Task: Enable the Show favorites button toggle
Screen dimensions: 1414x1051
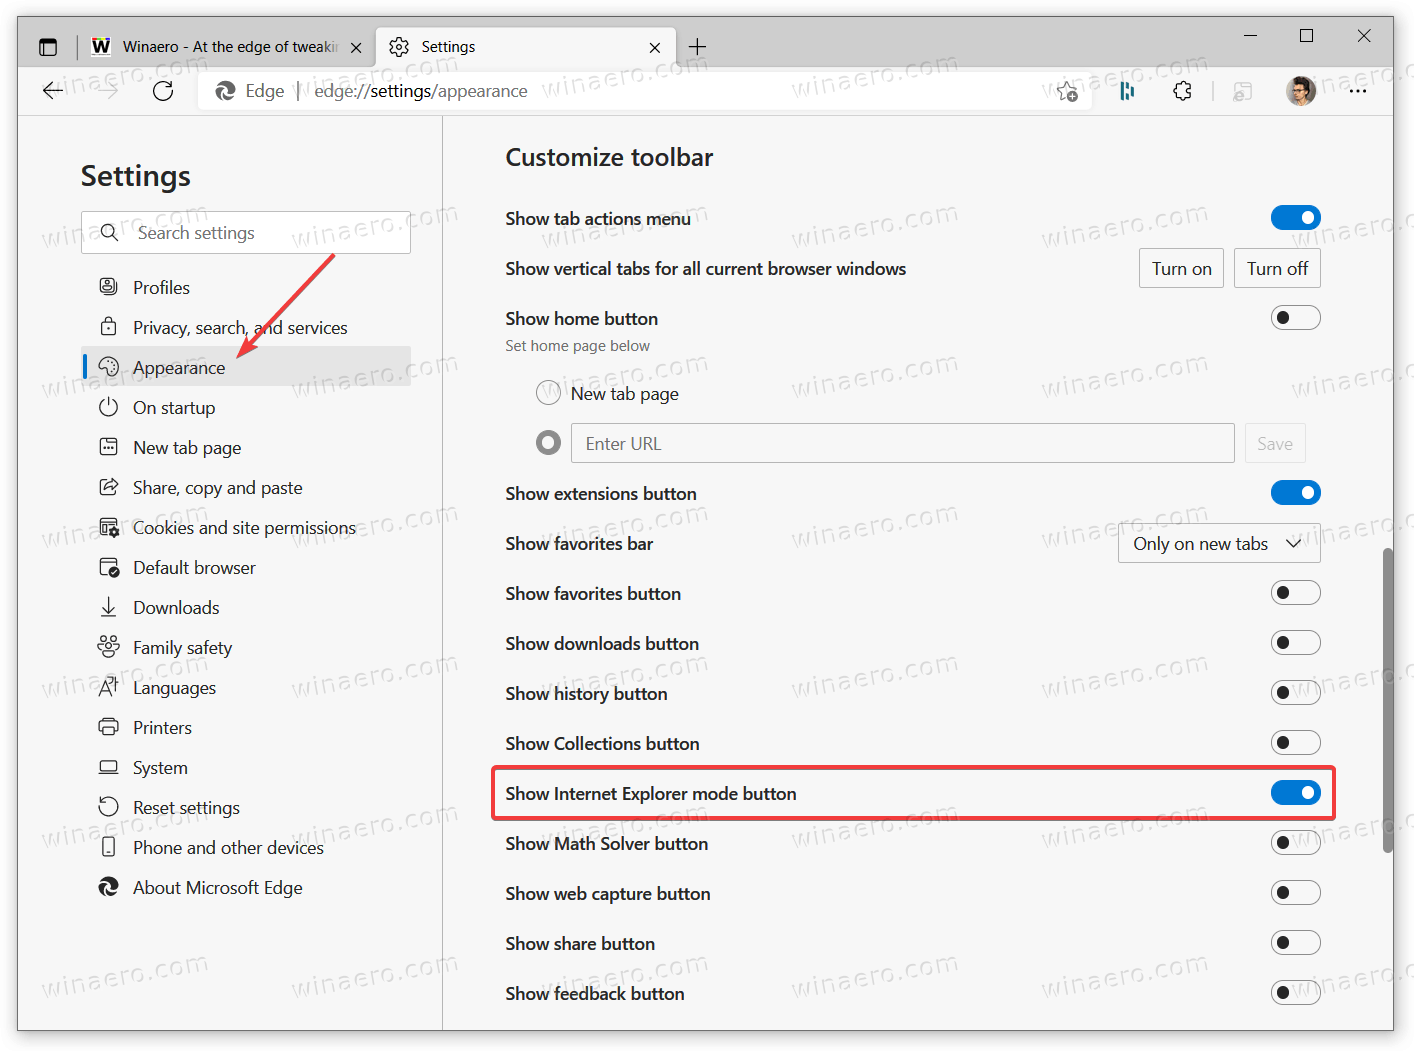Action: click(1295, 593)
